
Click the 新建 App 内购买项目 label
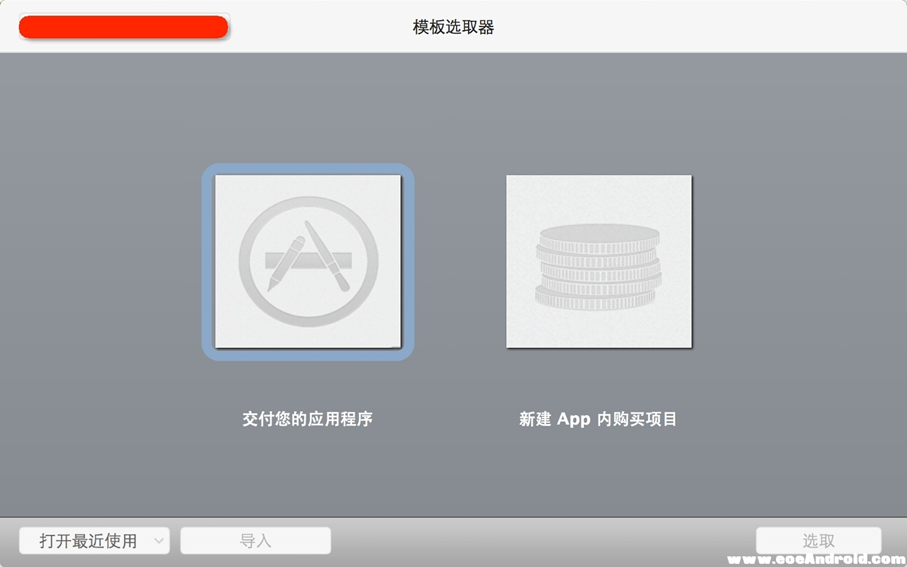point(598,419)
